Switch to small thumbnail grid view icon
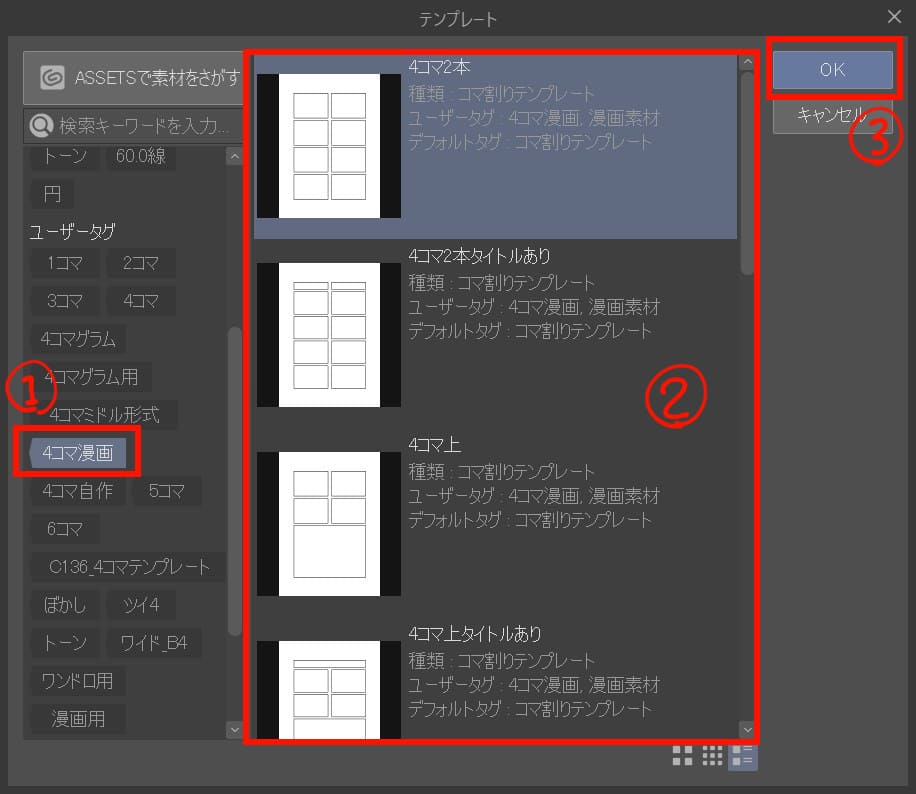Image resolution: width=916 pixels, height=794 pixels. [x=712, y=755]
